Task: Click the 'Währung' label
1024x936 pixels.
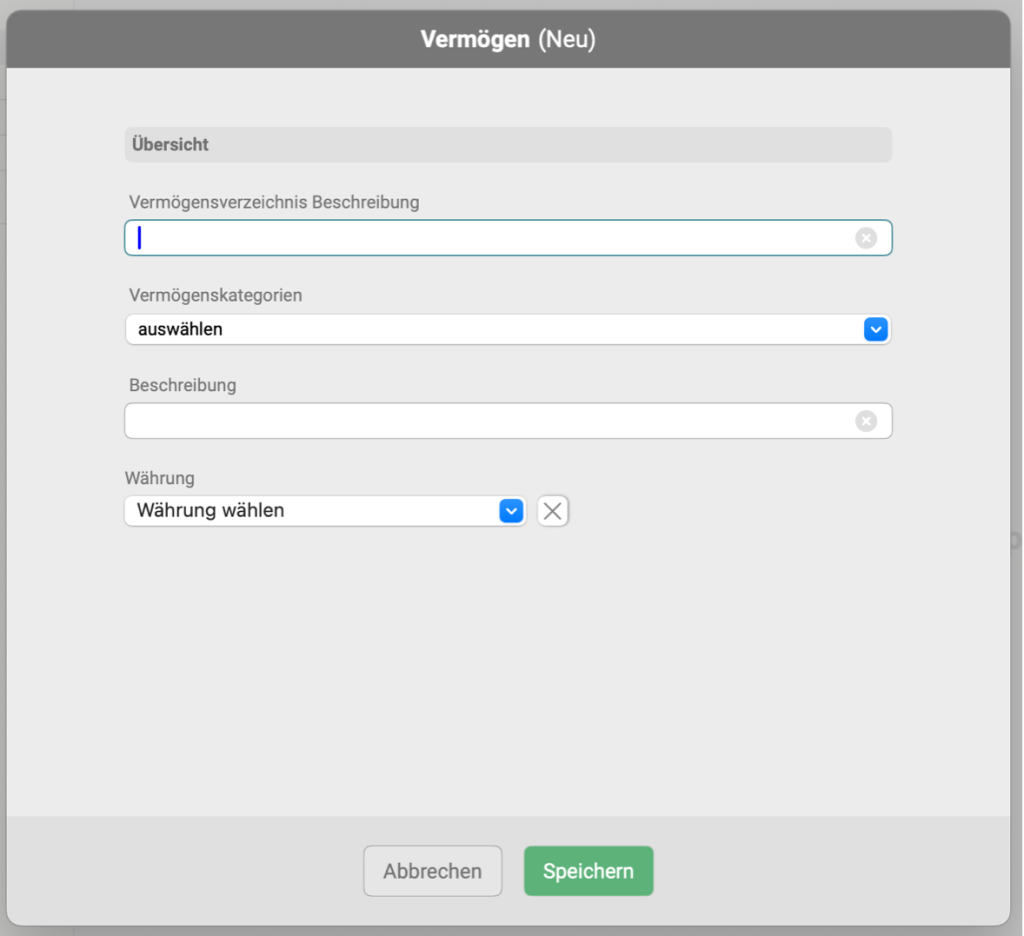Action: coord(160,478)
